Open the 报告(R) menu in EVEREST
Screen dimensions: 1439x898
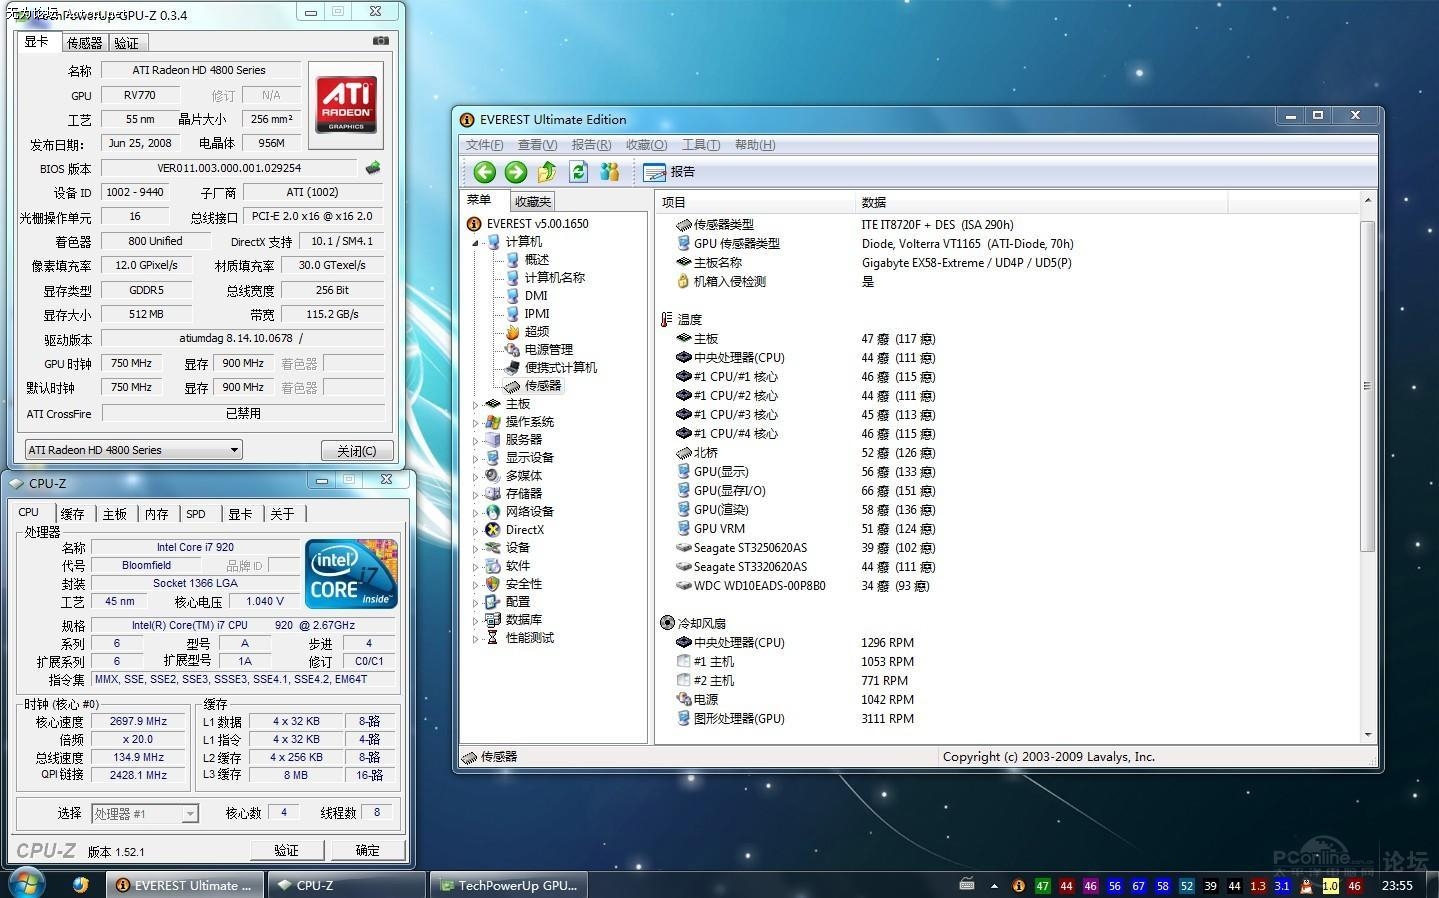tap(591, 145)
